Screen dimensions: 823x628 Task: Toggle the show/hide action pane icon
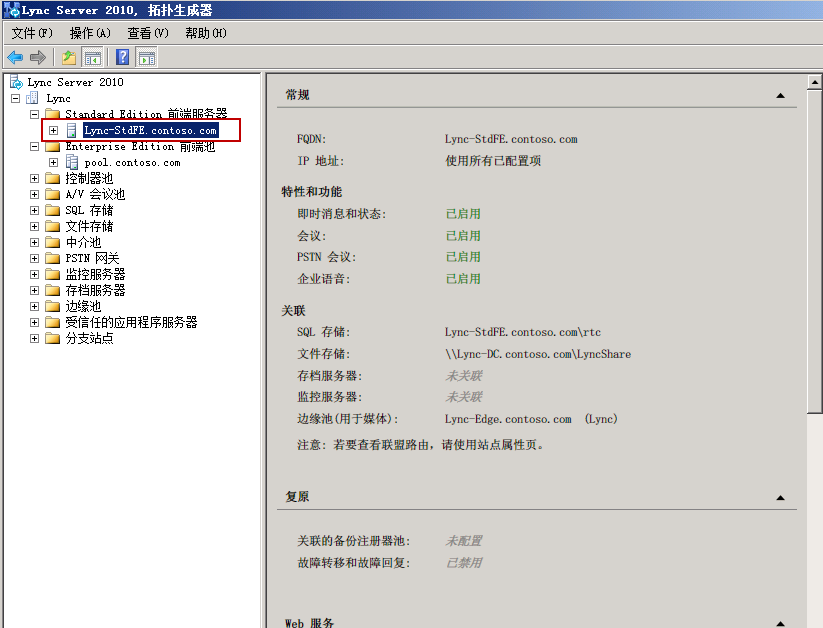pos(146,57)
